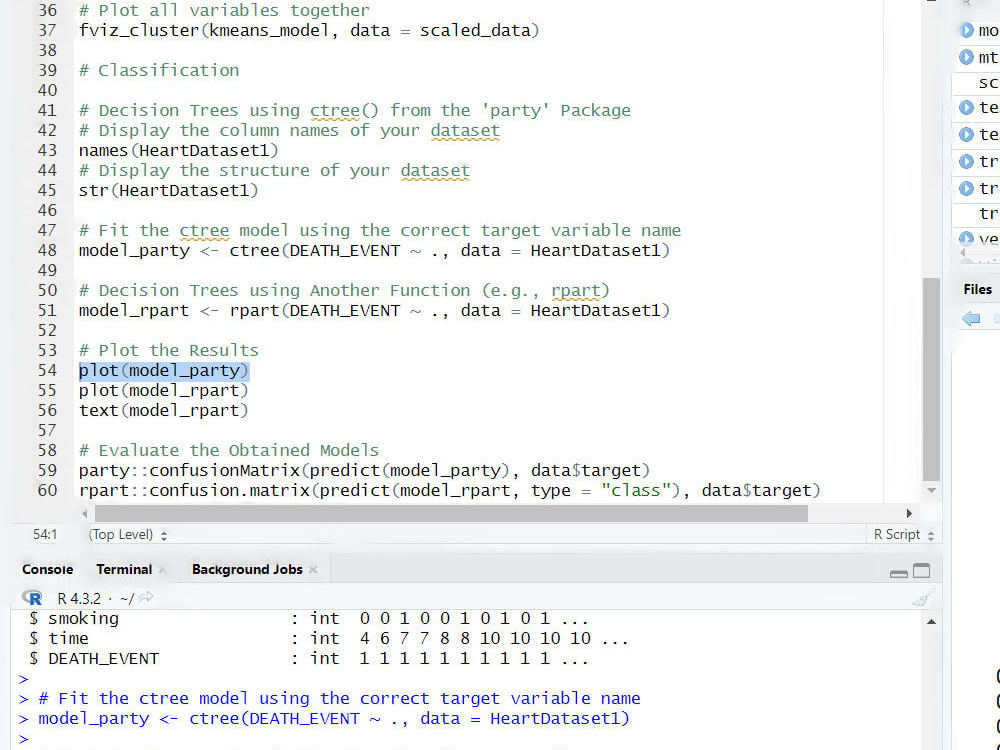
Task: Open the R Script file type dropdown
Action: (904, 534)
